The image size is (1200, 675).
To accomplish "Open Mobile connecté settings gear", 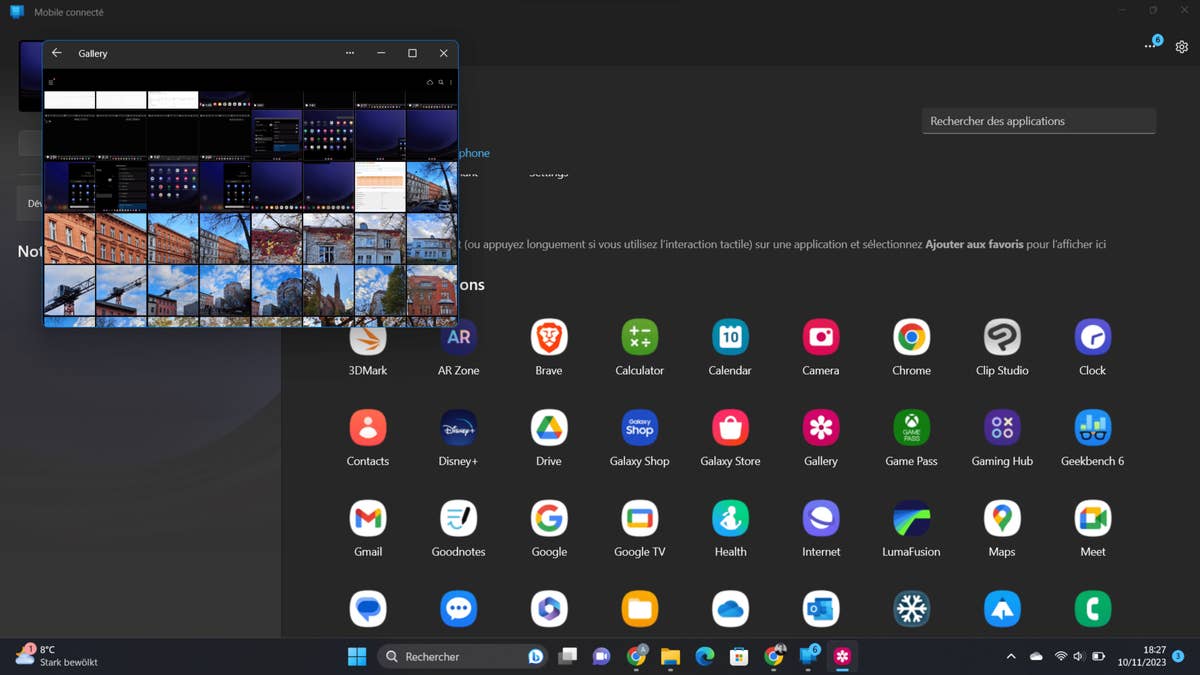I will point(1181,47).
